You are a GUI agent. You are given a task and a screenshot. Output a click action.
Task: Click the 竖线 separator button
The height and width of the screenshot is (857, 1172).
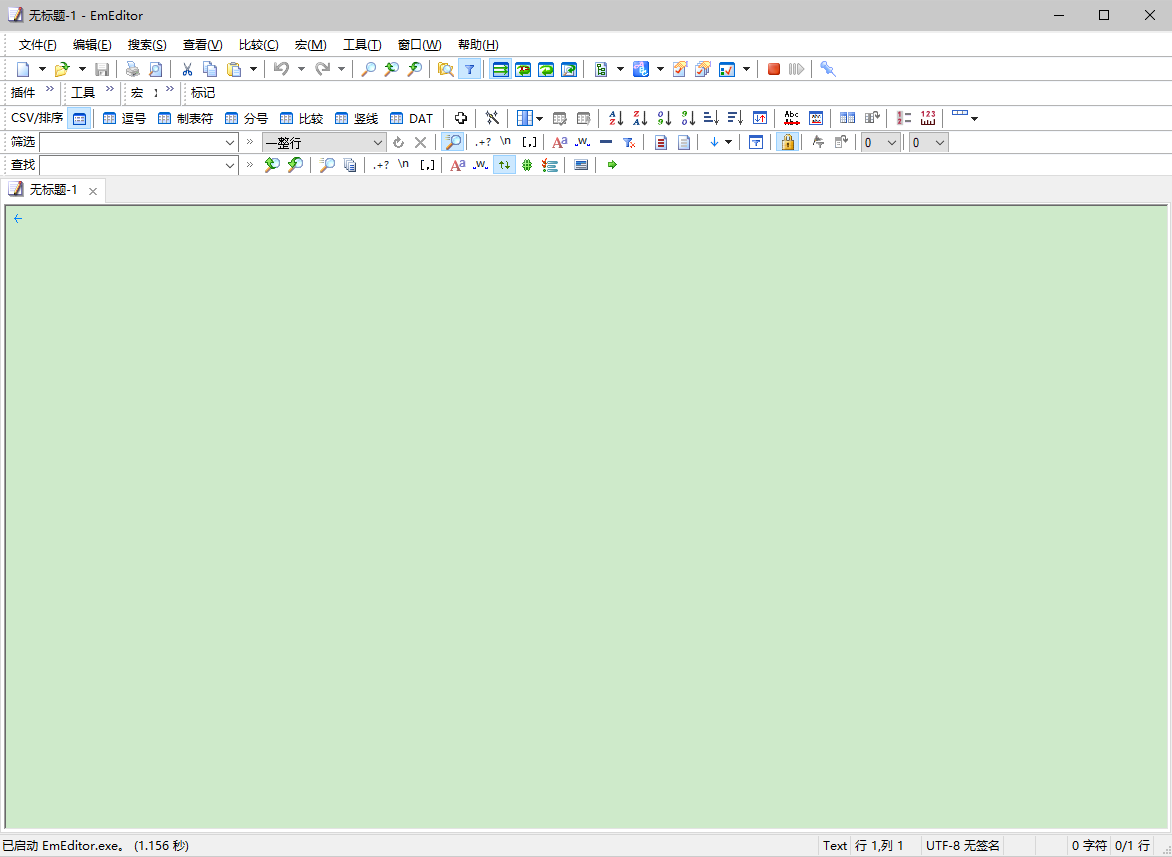click(357, 118)
